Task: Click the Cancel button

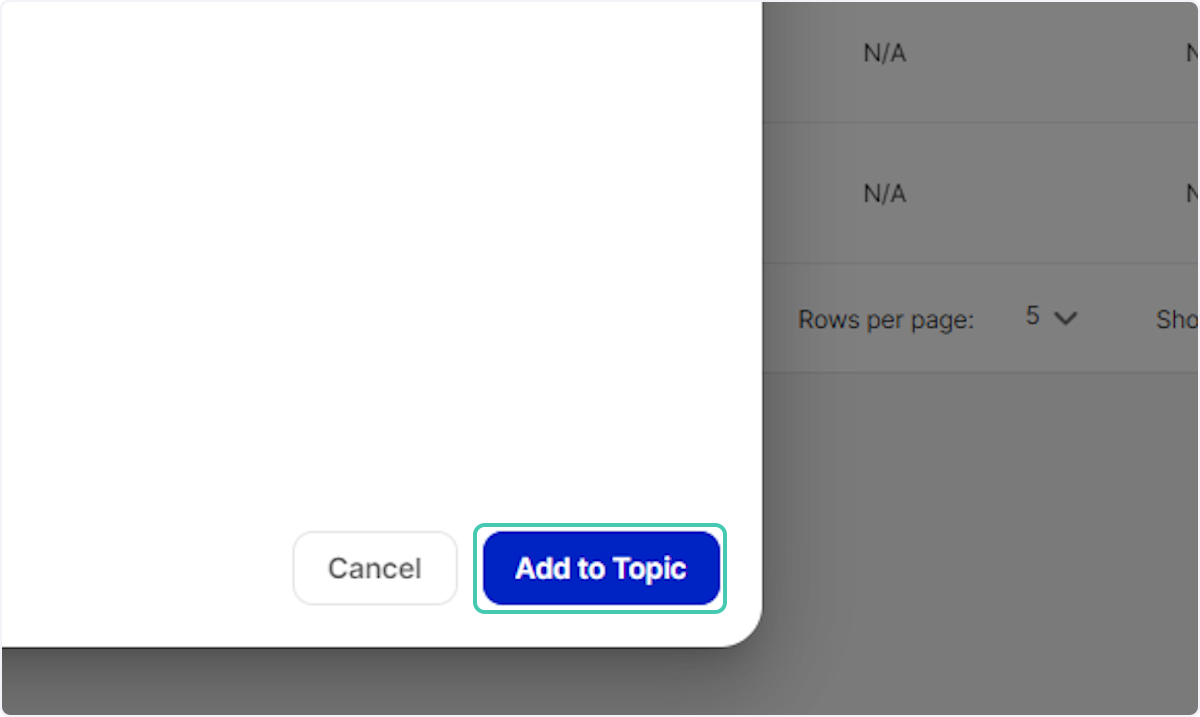Action: (375, 568)
